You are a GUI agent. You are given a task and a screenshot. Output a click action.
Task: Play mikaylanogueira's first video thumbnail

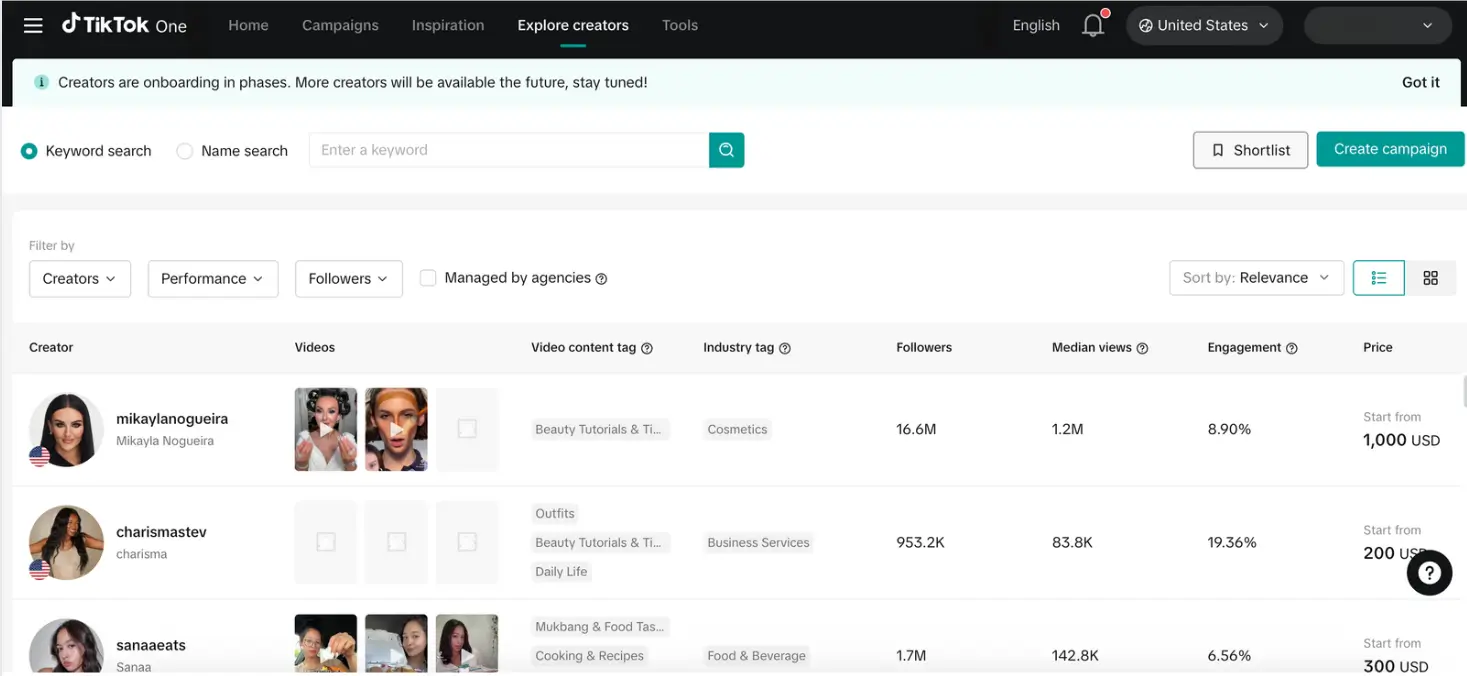point(326,429)
